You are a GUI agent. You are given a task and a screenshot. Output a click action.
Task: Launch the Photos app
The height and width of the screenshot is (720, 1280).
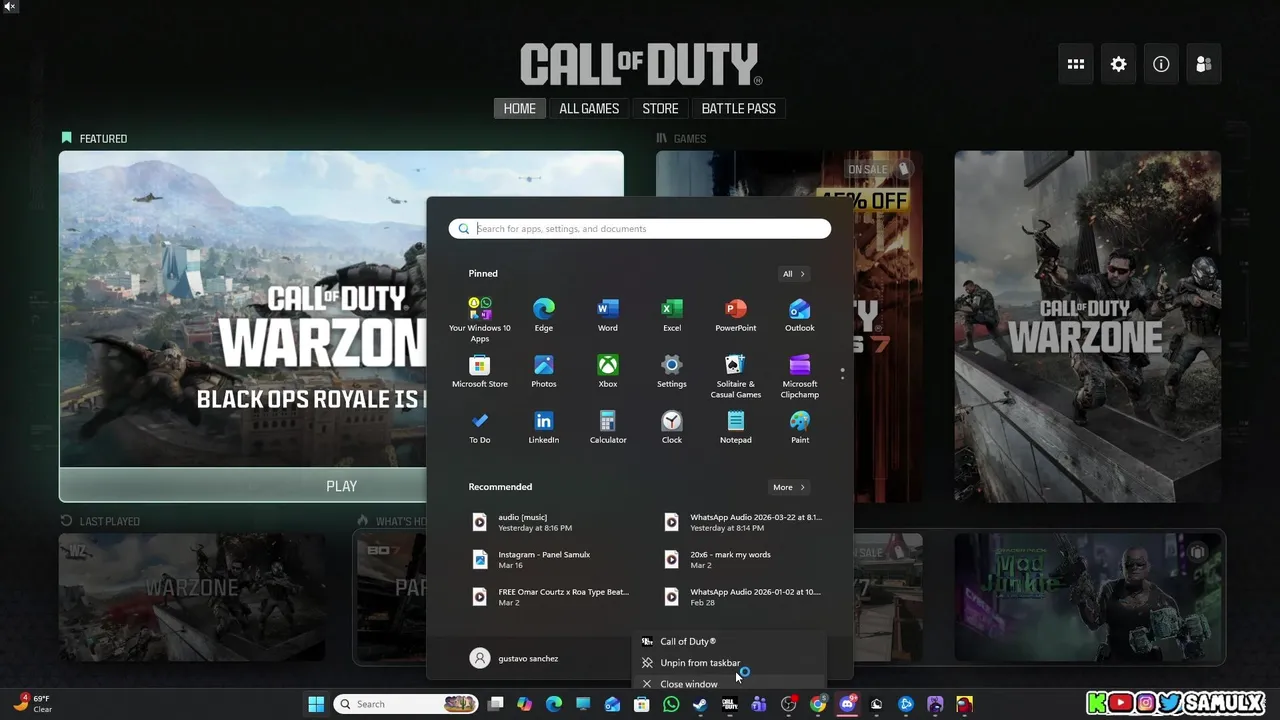(543, 370)
